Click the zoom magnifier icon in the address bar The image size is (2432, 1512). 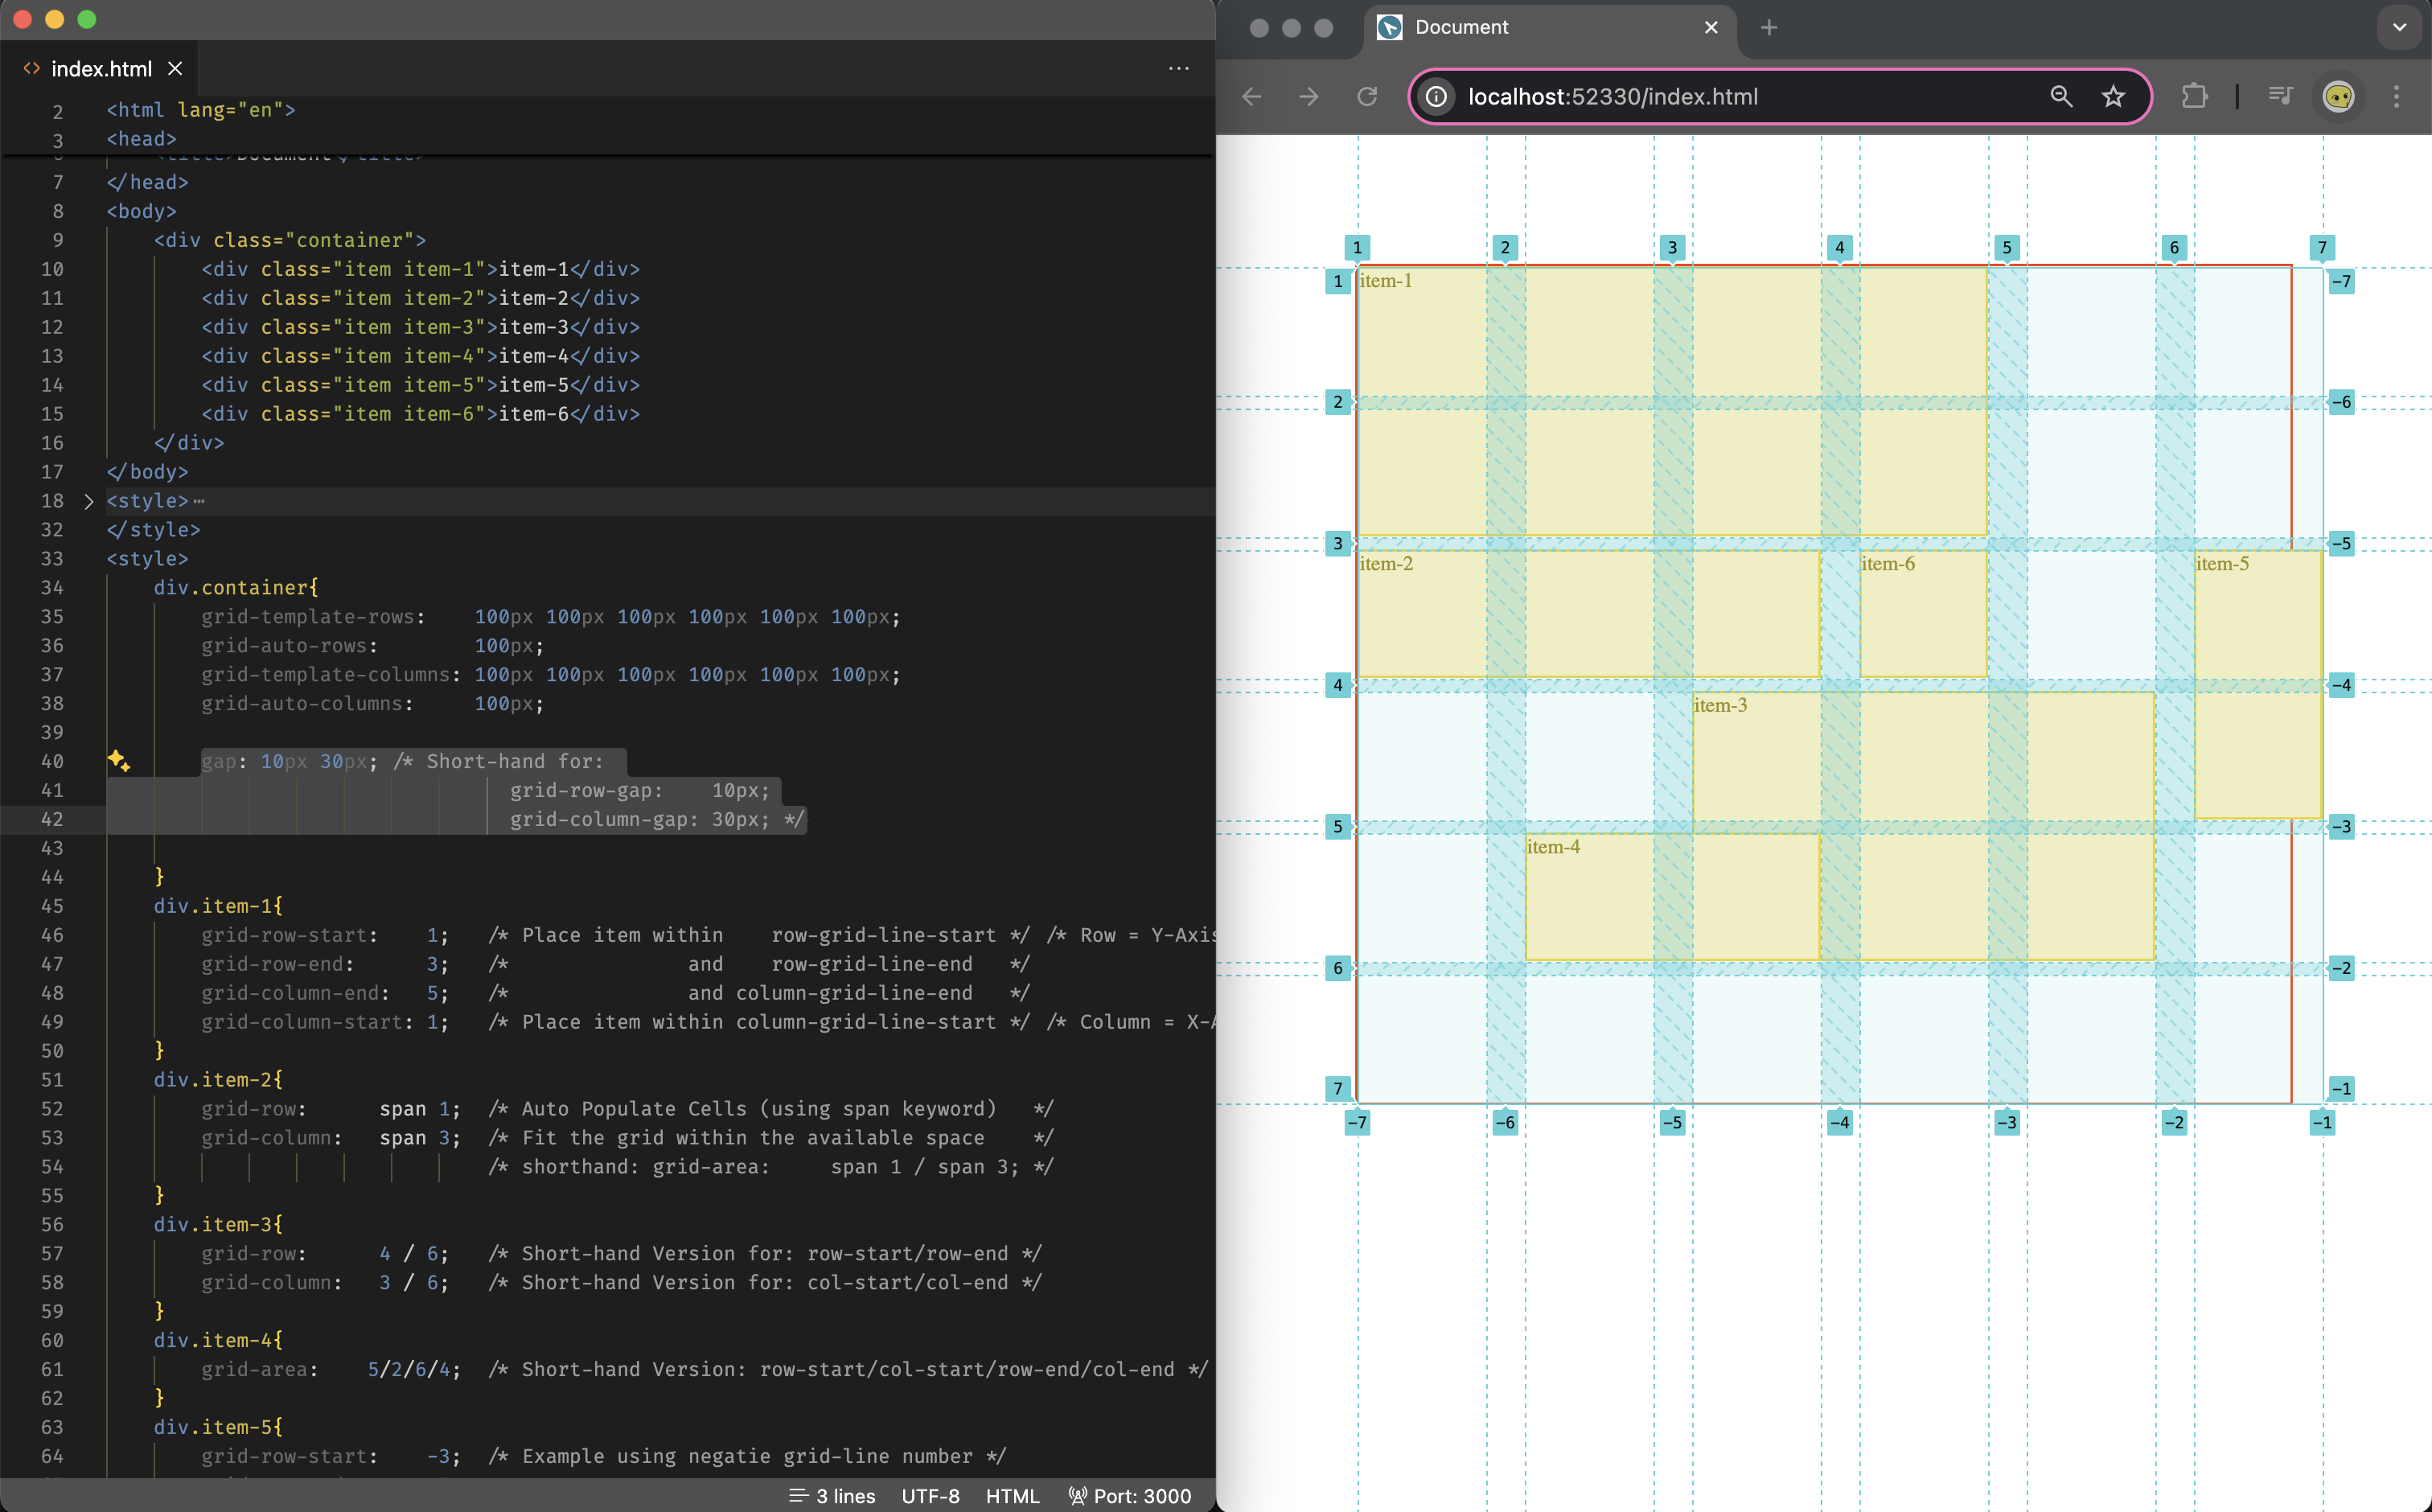click(2061, 97)
